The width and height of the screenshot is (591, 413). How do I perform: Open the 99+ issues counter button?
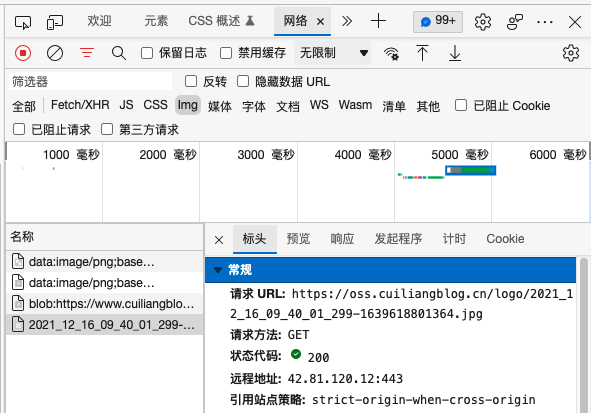pos(438,21)
